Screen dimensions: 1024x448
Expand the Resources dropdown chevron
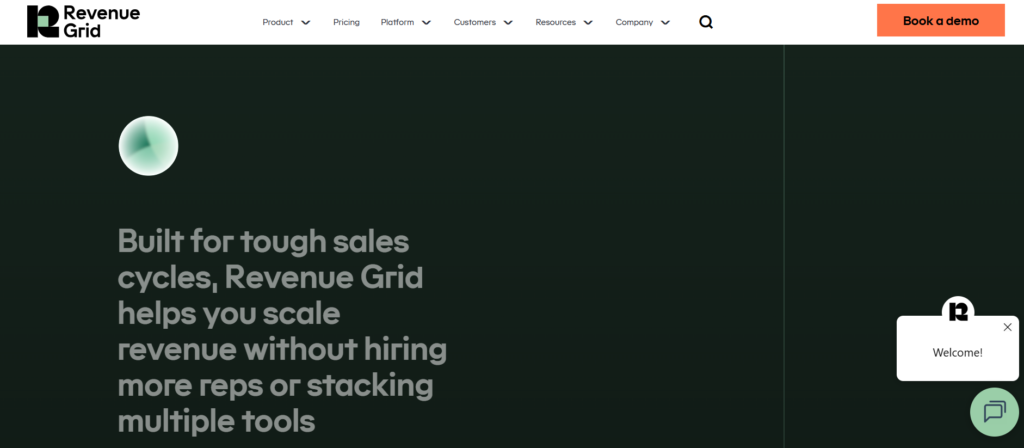point(588,22)
